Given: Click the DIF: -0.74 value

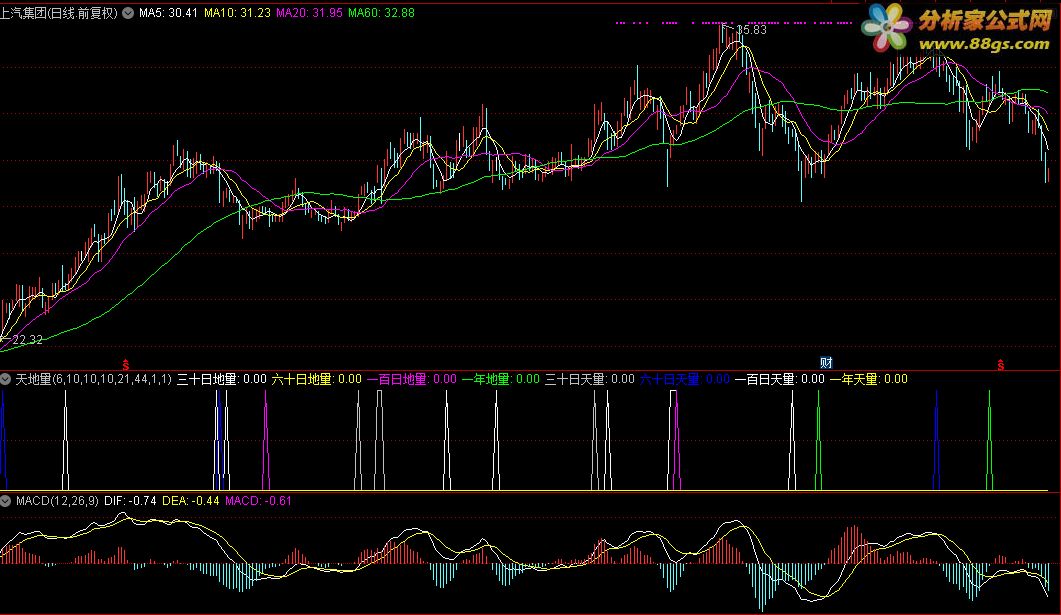Looking at the screenshot, I should pos(130,501).
